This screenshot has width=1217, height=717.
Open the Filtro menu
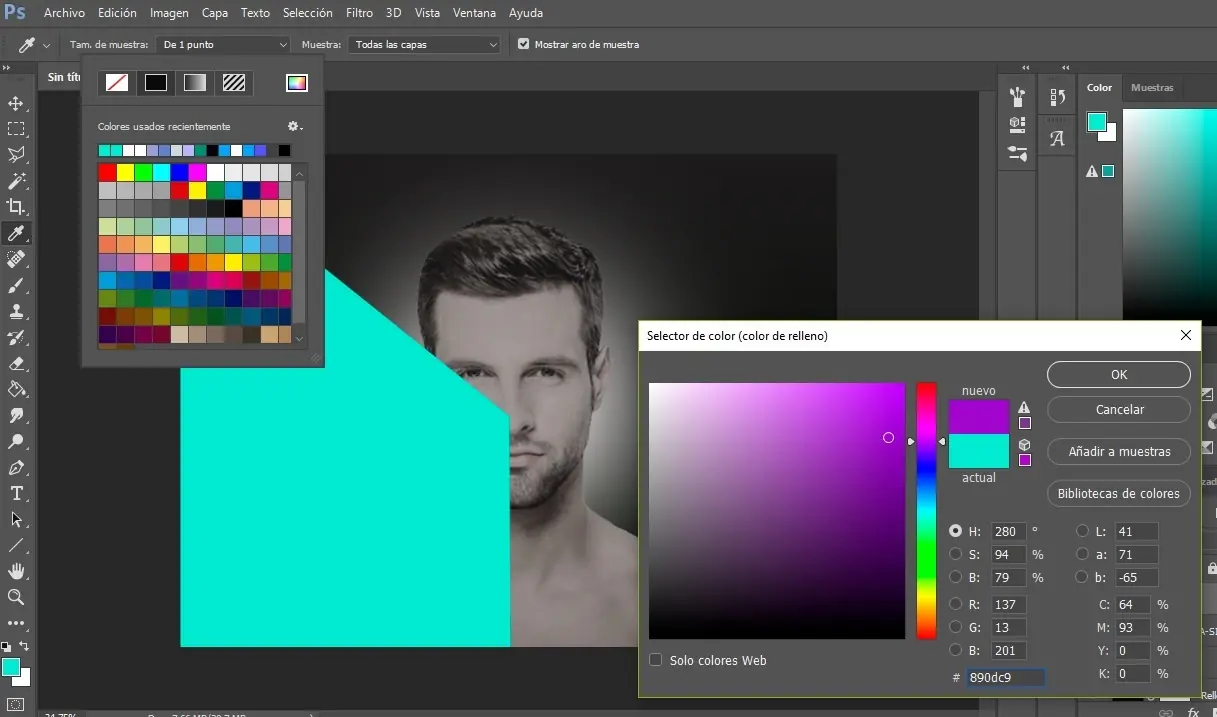(359, 13)
